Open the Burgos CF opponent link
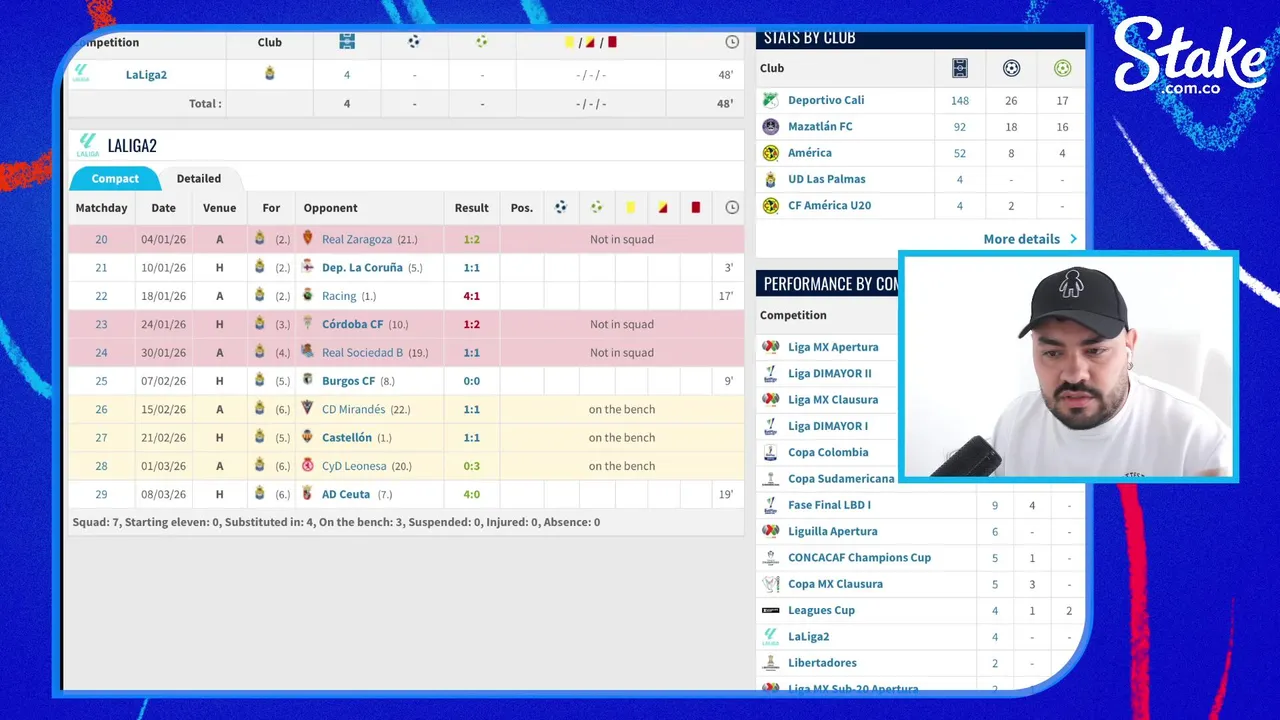This screenshot has width=1280, height=720. tap(348, 381)
